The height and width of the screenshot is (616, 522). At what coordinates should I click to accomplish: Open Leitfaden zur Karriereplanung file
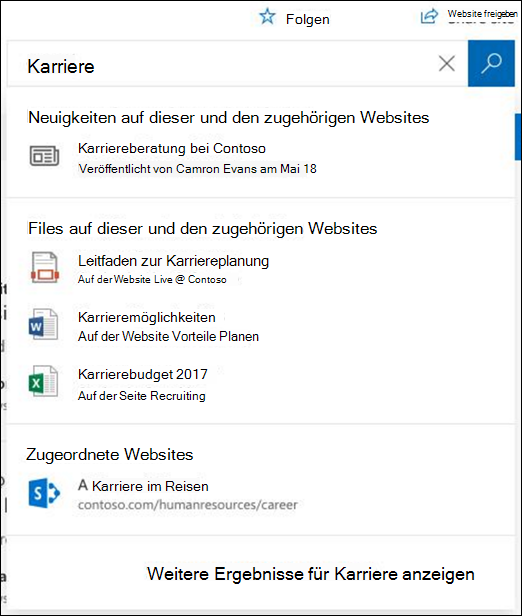pyautogui.click(x=173, y=261)
